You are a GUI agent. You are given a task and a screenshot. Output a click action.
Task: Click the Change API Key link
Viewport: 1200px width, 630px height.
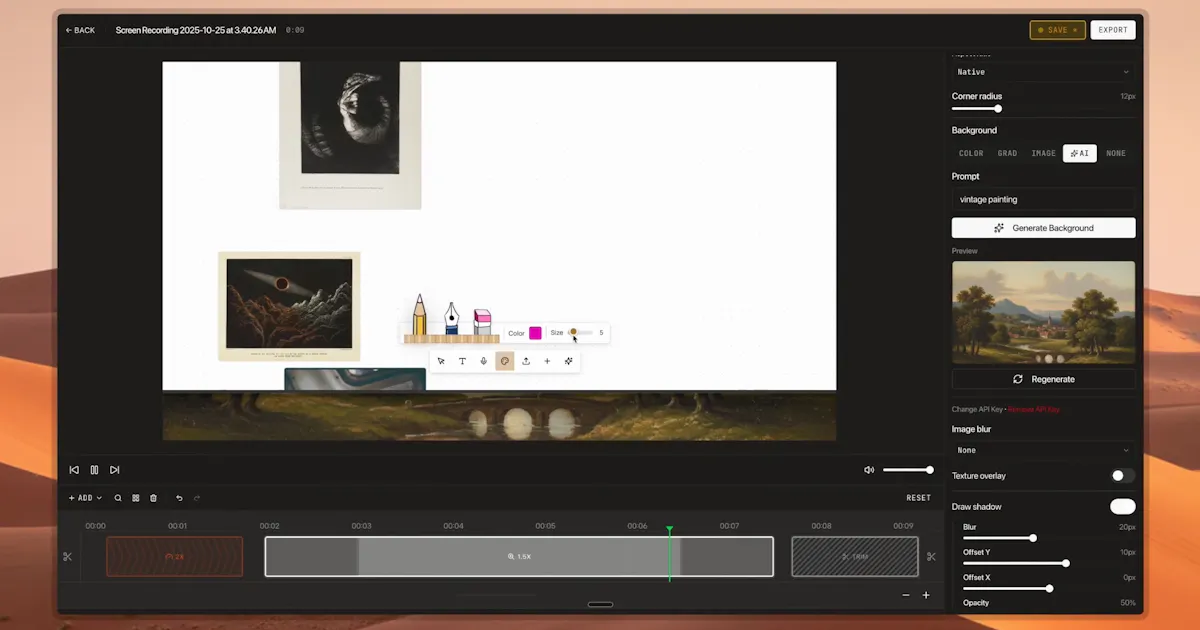pyautogui.click(x=977, y=409)
